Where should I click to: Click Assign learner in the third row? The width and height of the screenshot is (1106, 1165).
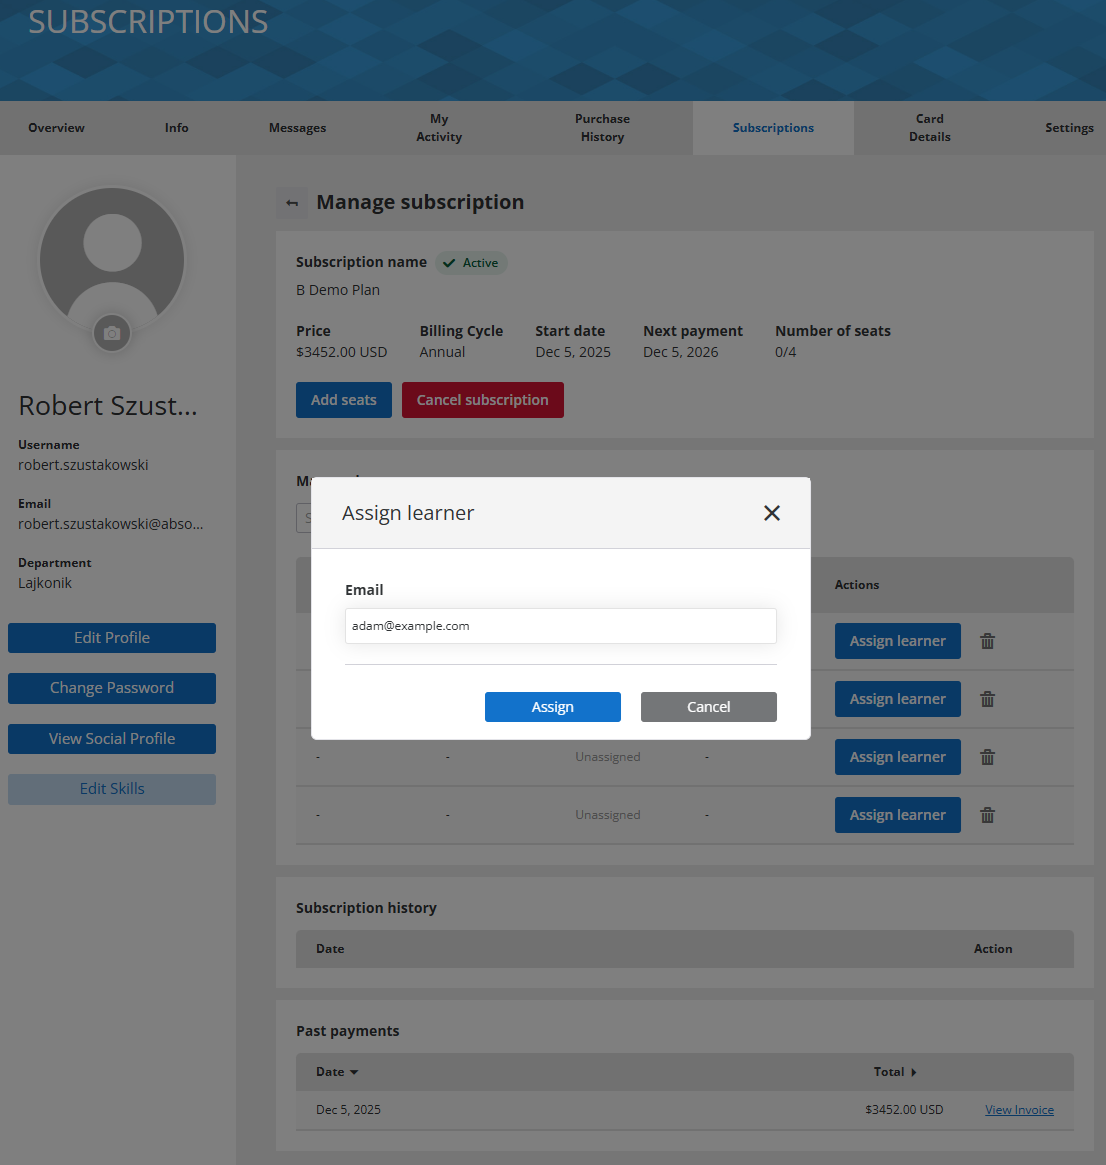point(897,757)
